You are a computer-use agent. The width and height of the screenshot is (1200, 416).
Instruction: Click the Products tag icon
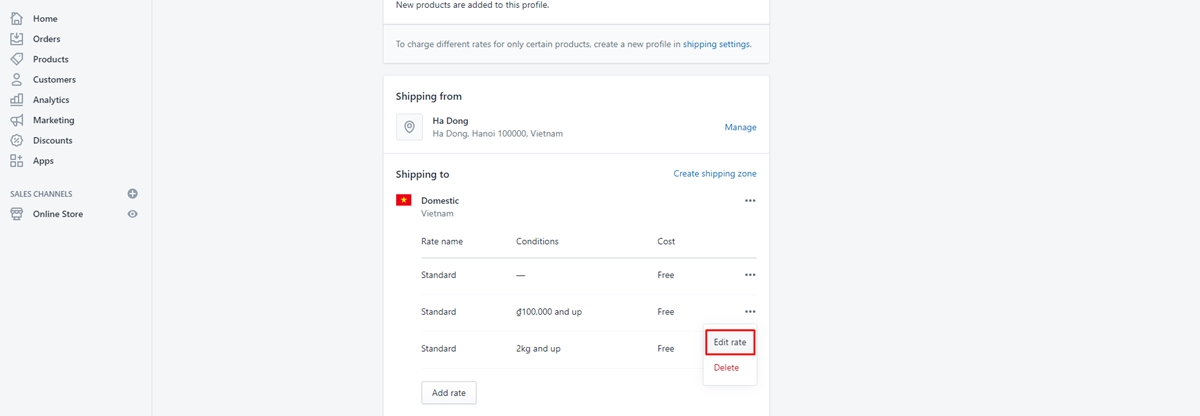point(17,59)
